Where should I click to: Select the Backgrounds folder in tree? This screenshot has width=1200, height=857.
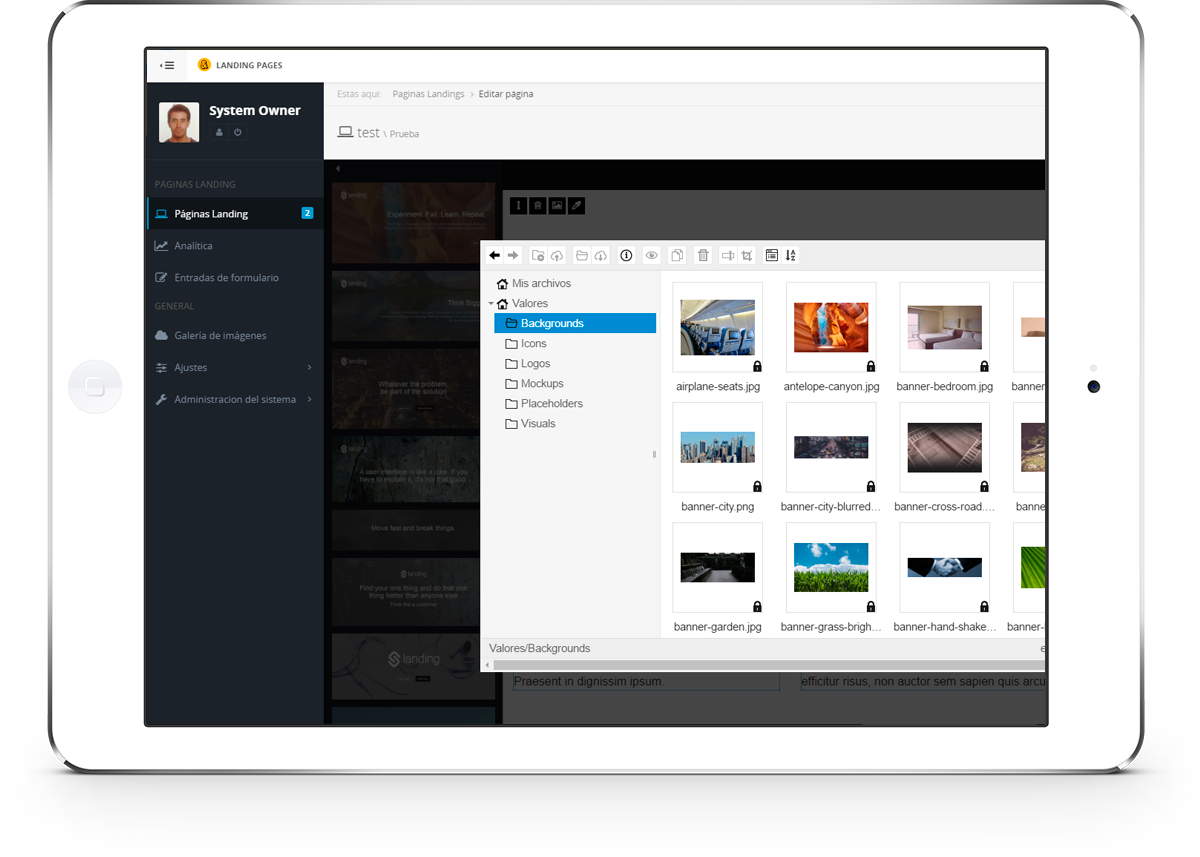575,323
